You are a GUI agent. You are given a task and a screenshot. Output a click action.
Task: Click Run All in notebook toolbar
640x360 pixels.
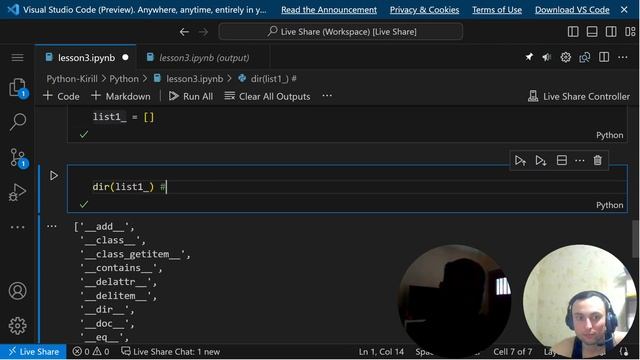(191, 96)
